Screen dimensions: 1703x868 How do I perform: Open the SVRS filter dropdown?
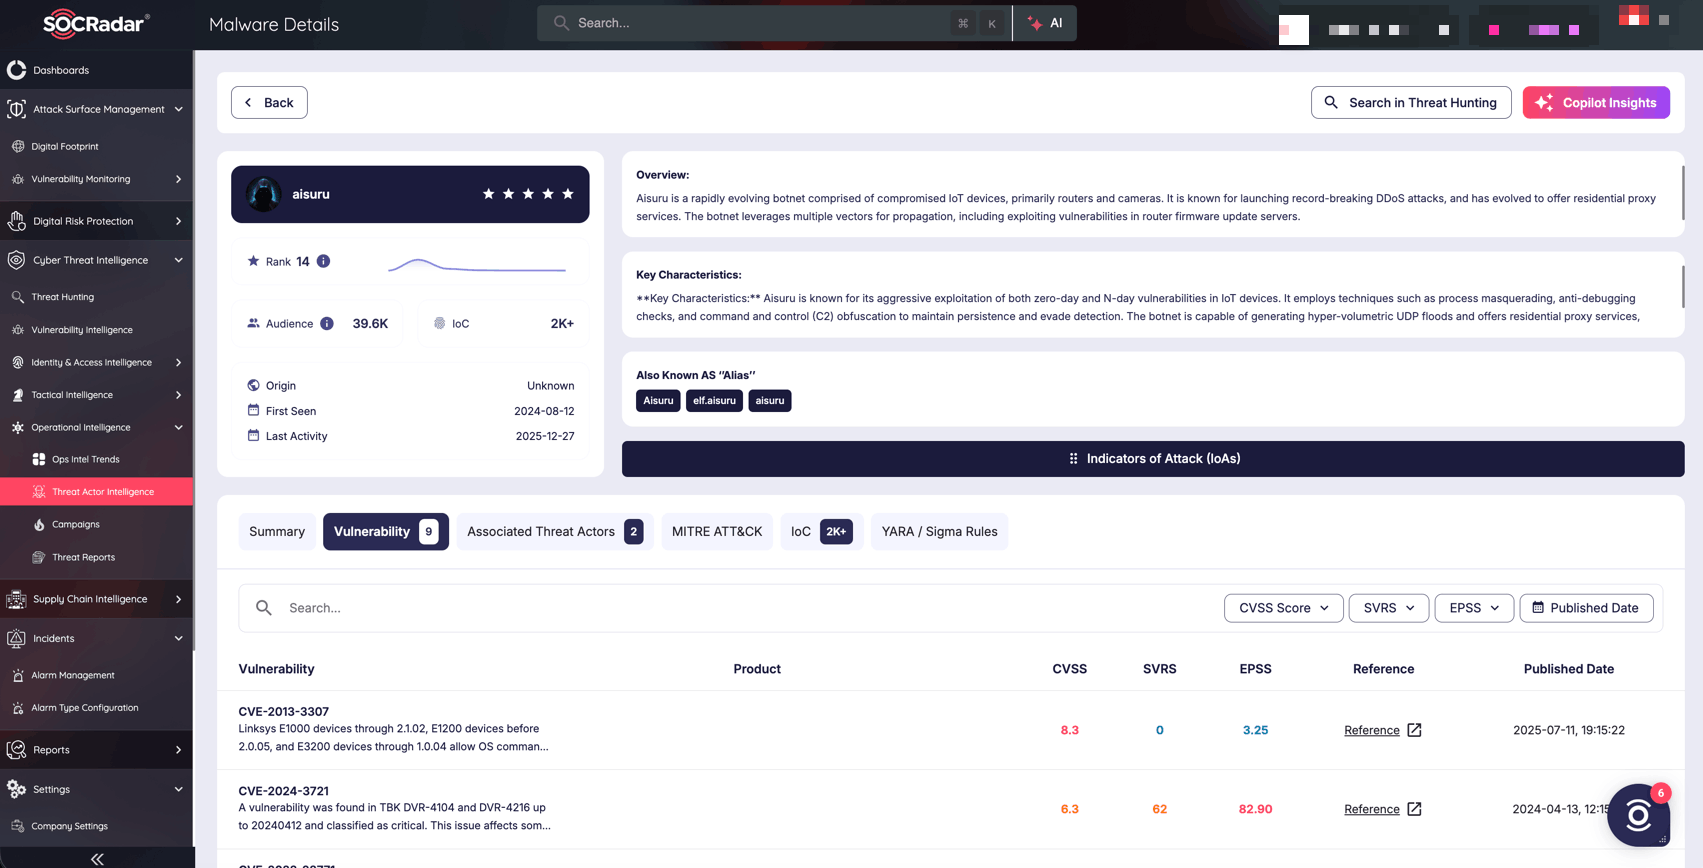1389,608
